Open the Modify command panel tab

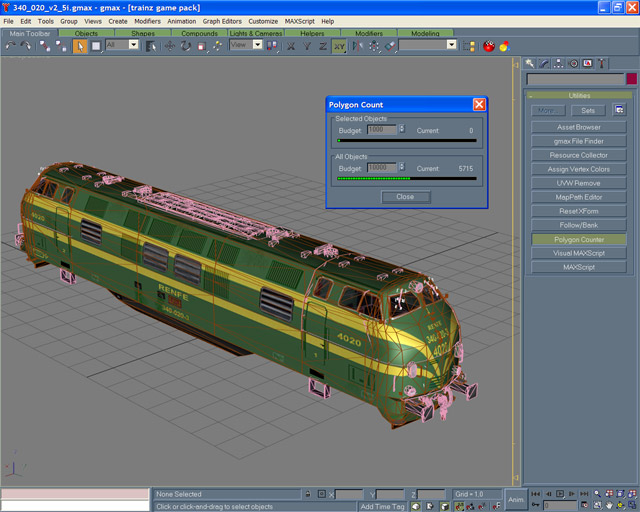(545, 63)
